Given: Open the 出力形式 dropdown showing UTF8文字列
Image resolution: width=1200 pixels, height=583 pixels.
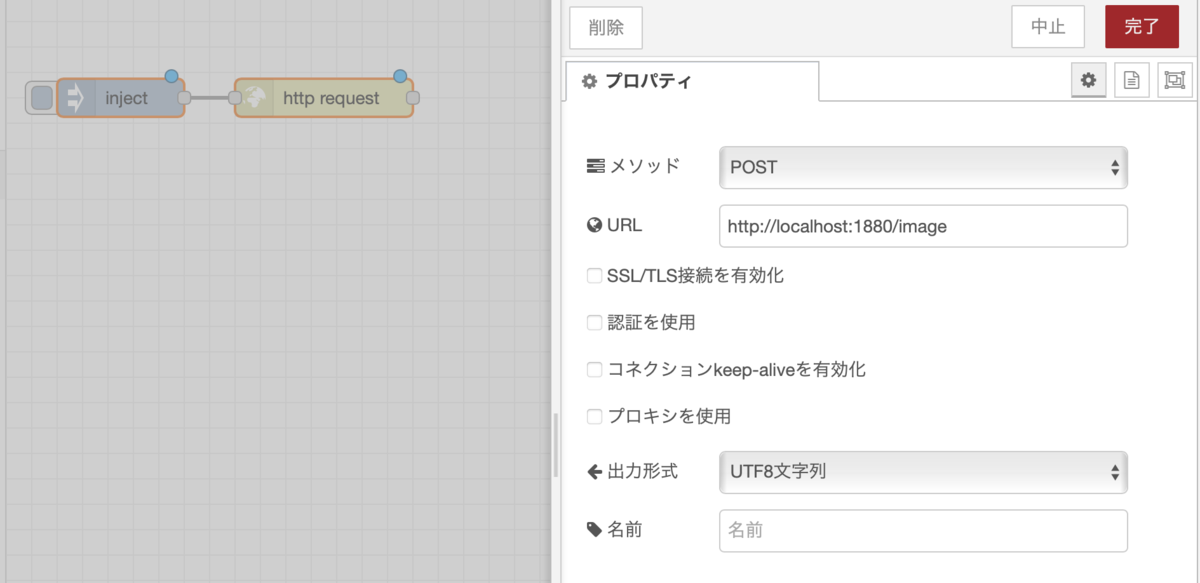Looking at the screenshot, I should [x=922, y=471].
